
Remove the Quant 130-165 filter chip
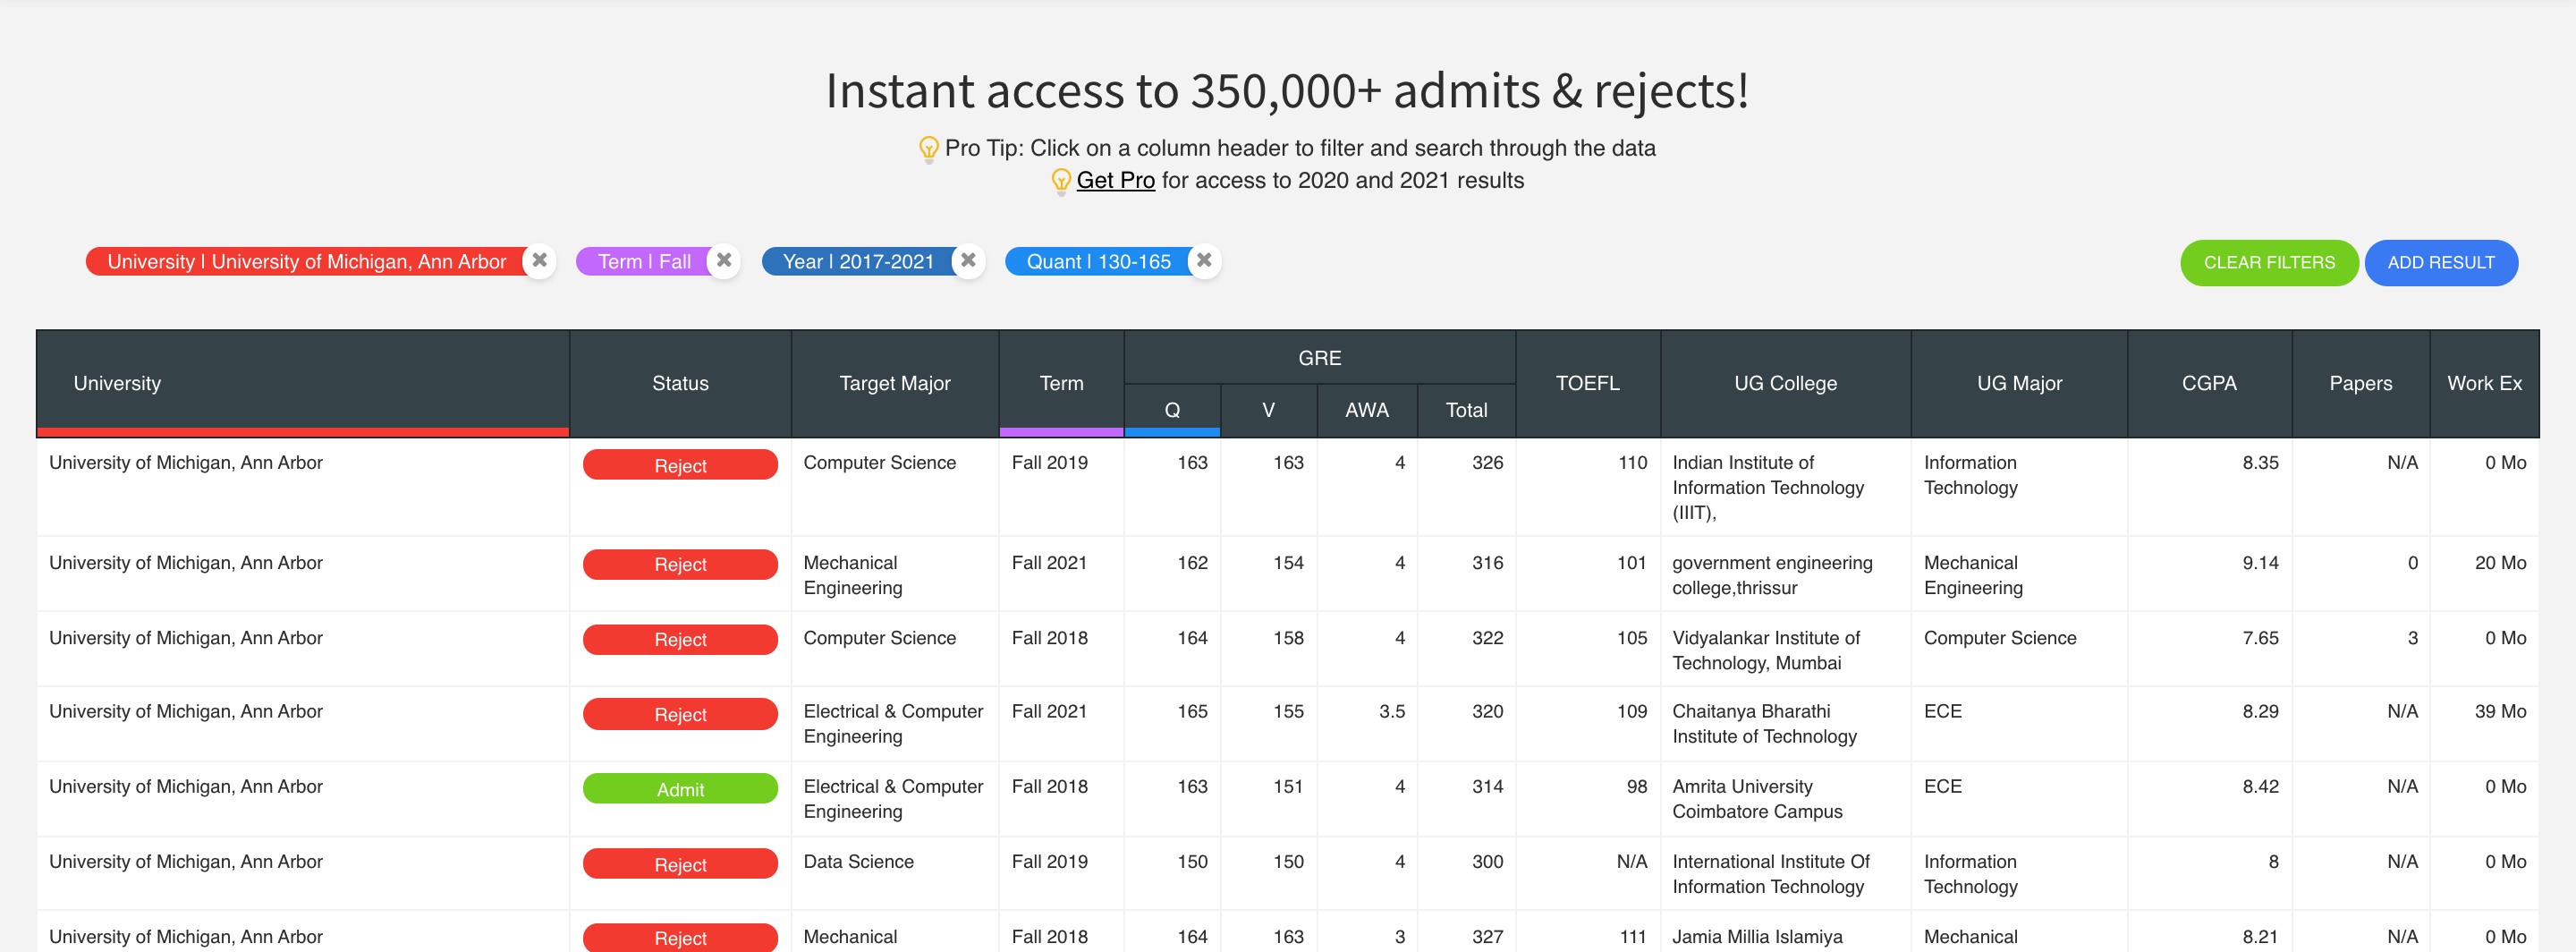1205,261
